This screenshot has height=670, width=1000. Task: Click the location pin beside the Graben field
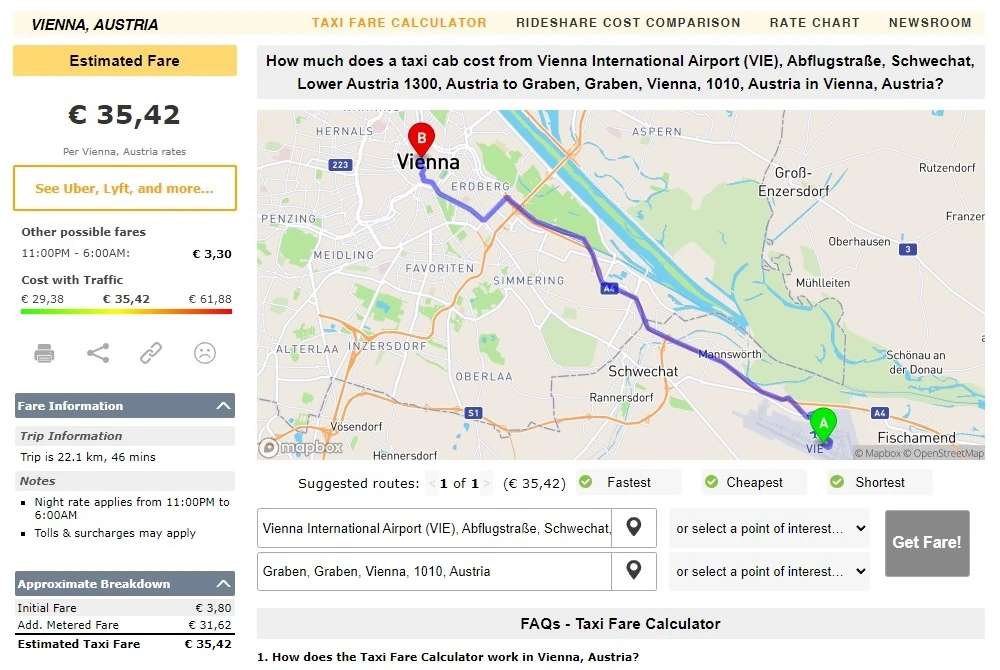click(633, 570)
